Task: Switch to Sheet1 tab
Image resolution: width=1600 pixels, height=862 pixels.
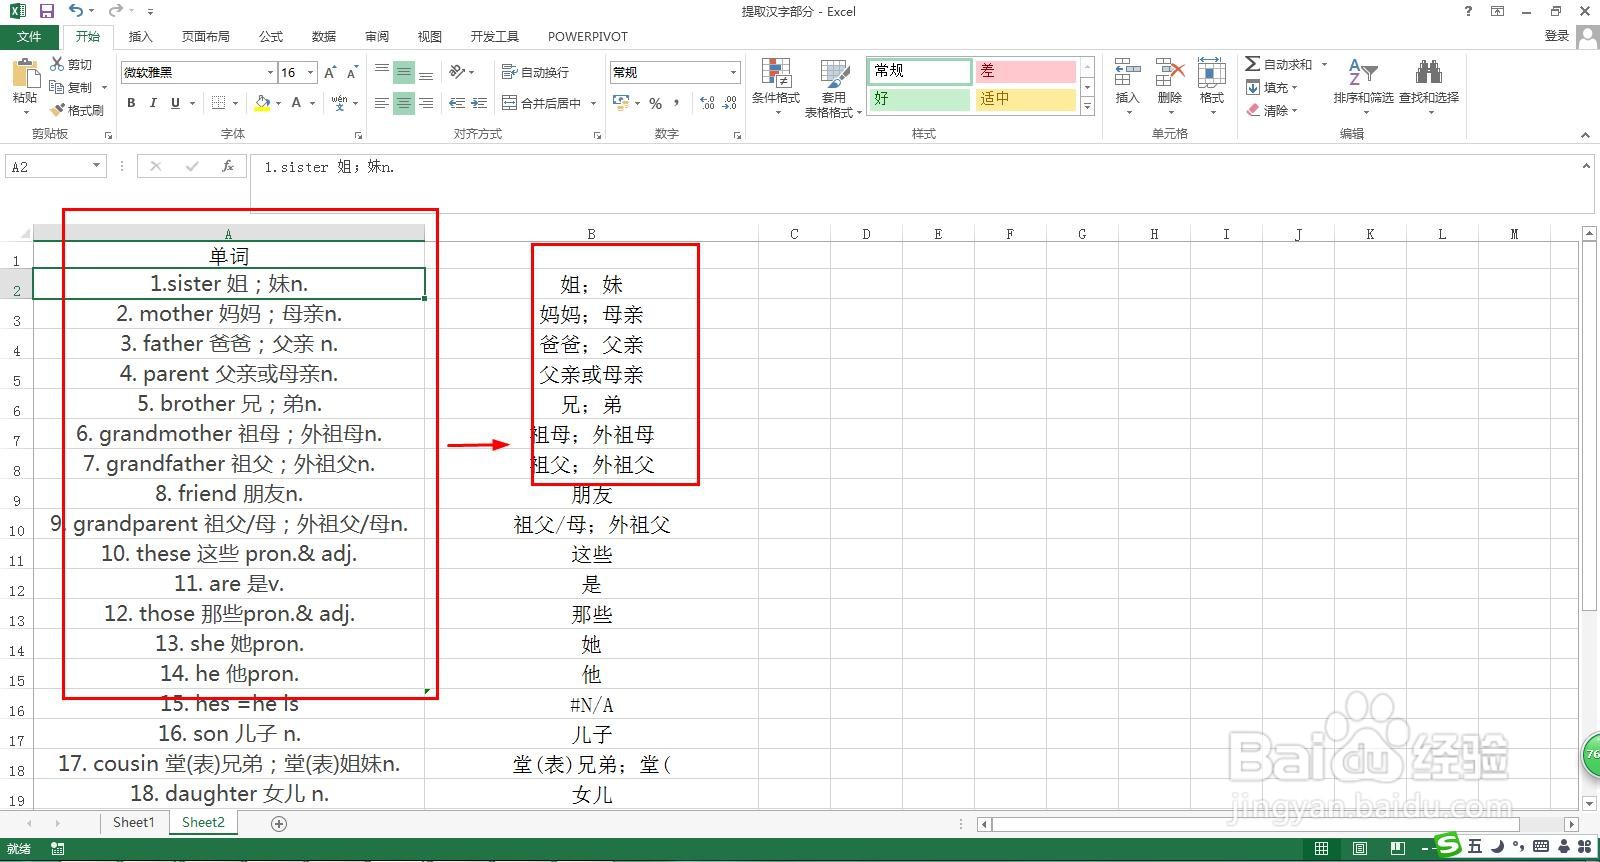Action: click(x=134, y=823)
